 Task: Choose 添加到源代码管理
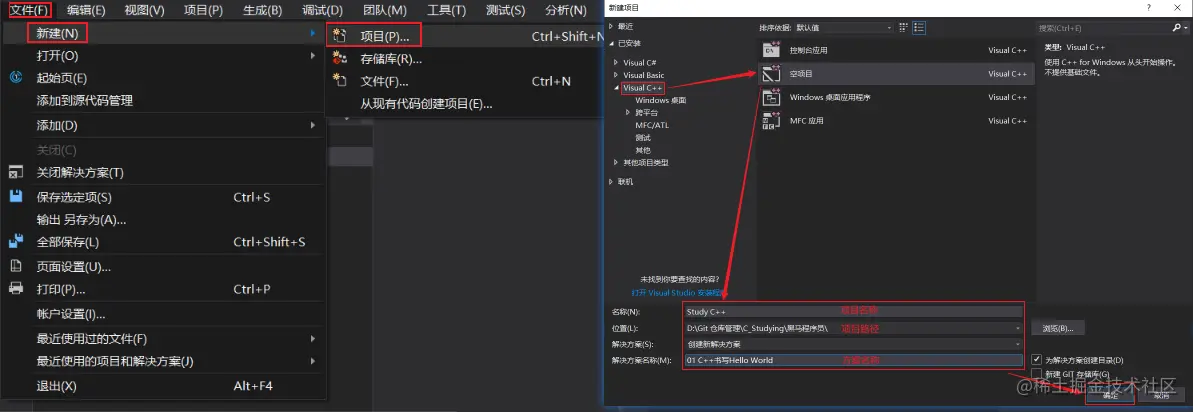tap(84, 100)
